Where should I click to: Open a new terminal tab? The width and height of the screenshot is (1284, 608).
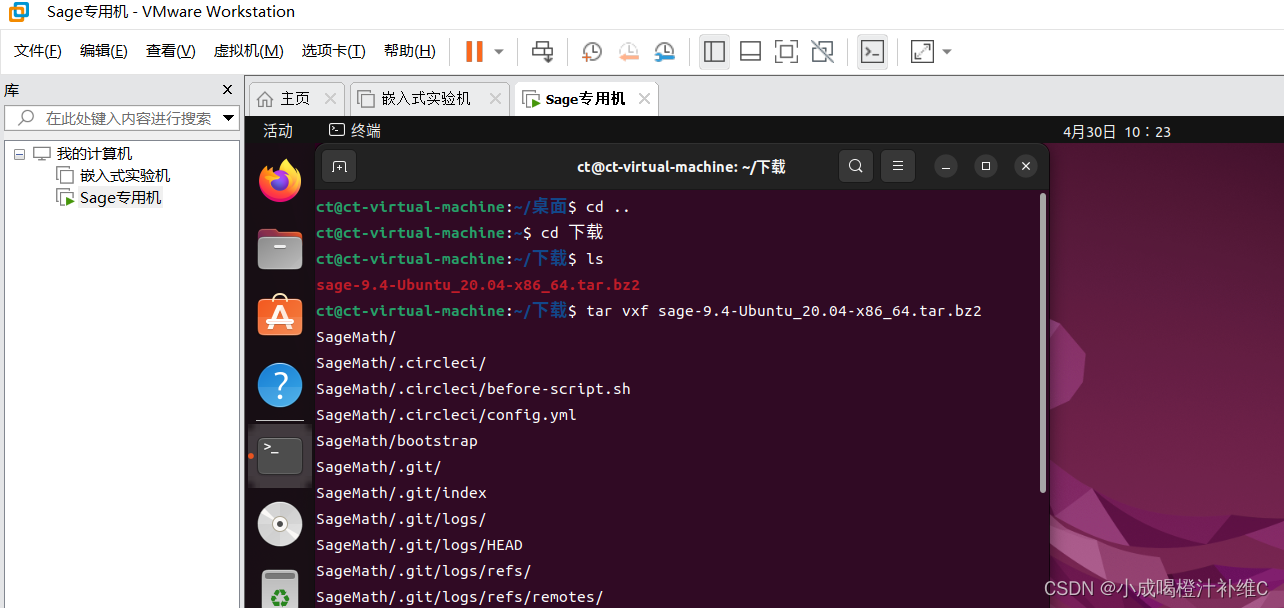tap(340, 167)
